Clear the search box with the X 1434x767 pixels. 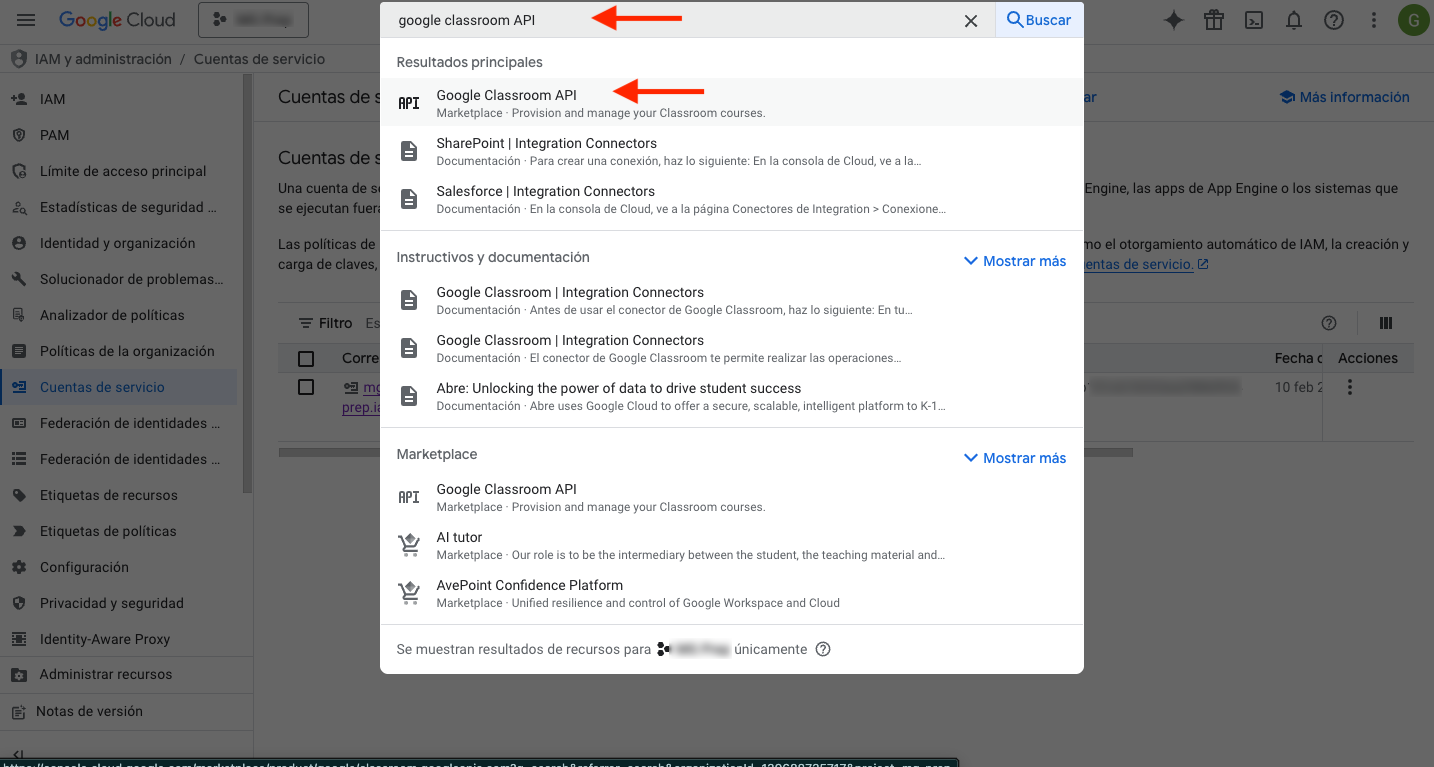[970, 21]
